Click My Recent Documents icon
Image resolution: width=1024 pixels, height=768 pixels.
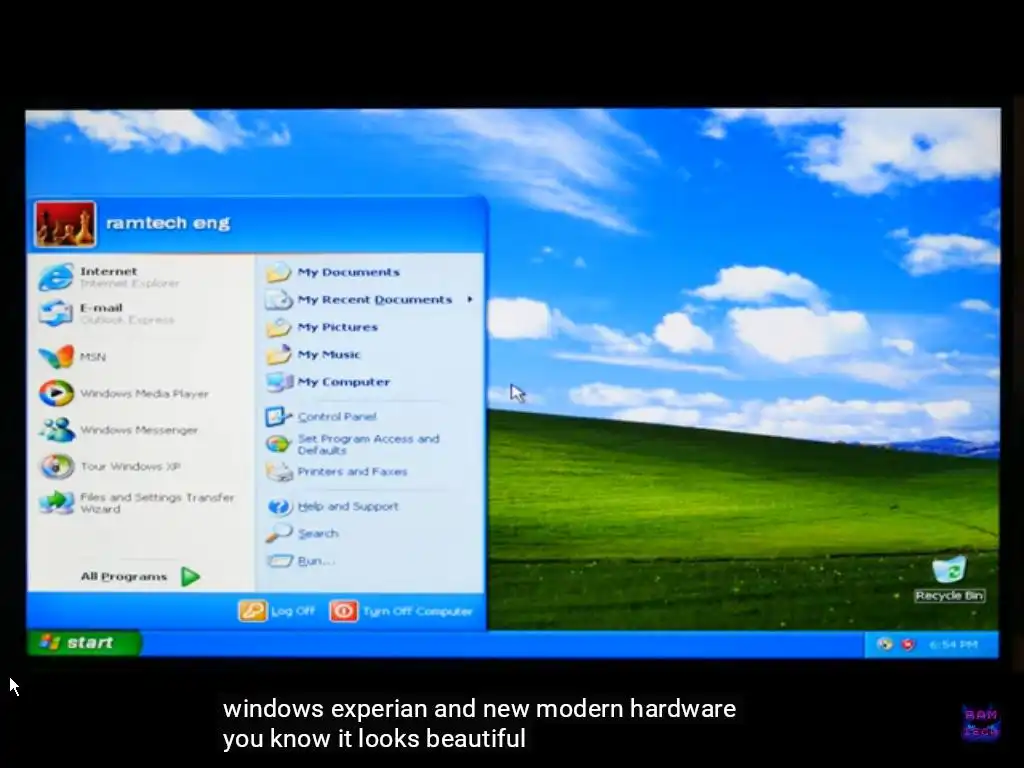pyautogui.click(x=279, y=300)
